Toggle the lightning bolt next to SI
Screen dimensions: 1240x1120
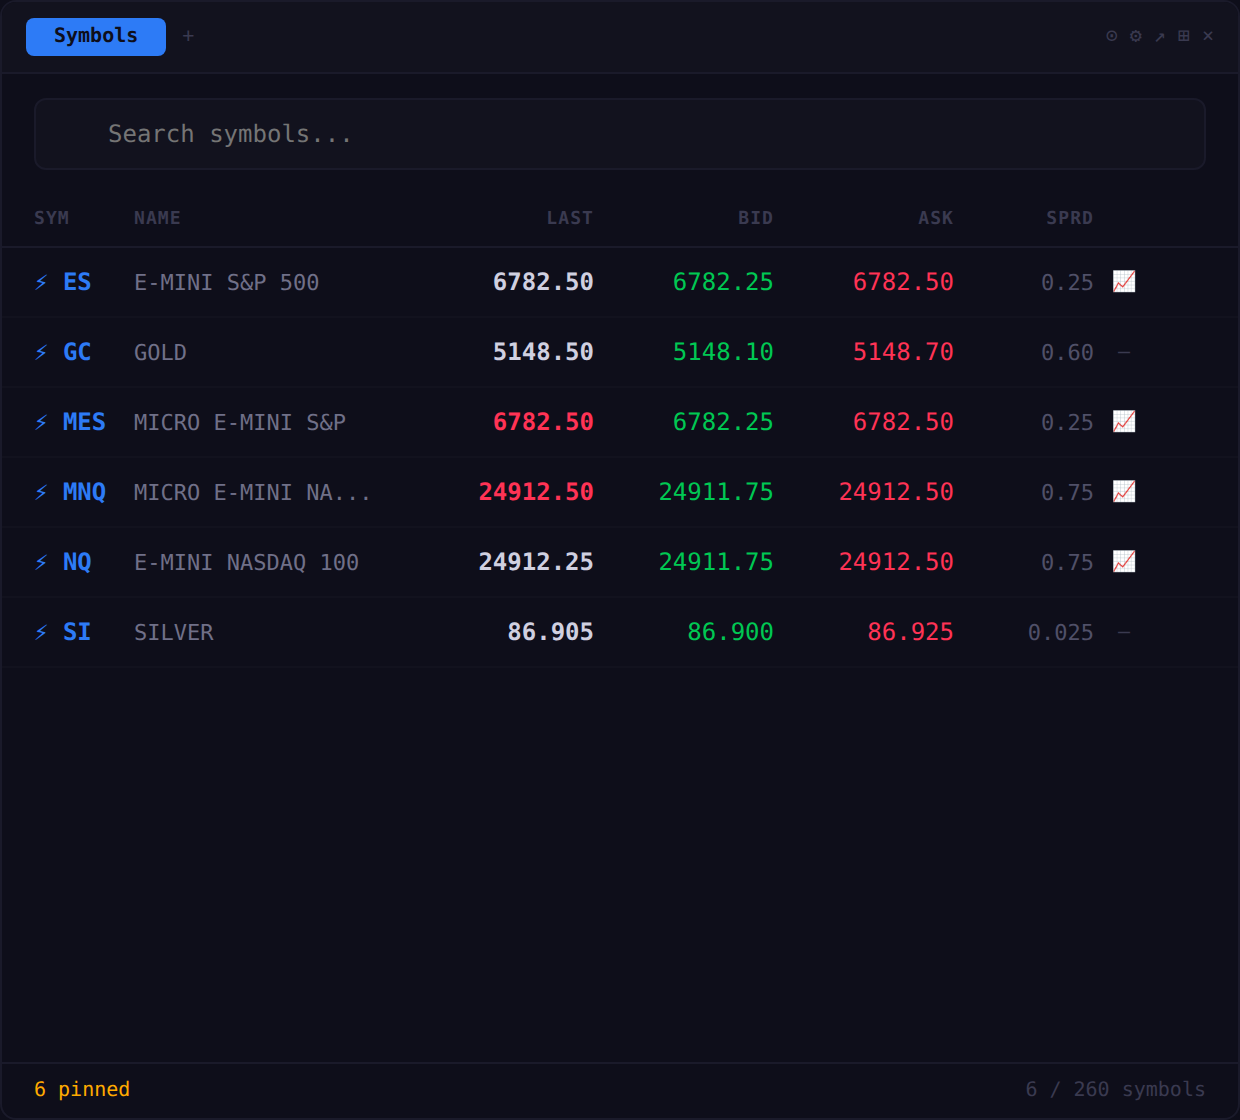coord(39,632)
